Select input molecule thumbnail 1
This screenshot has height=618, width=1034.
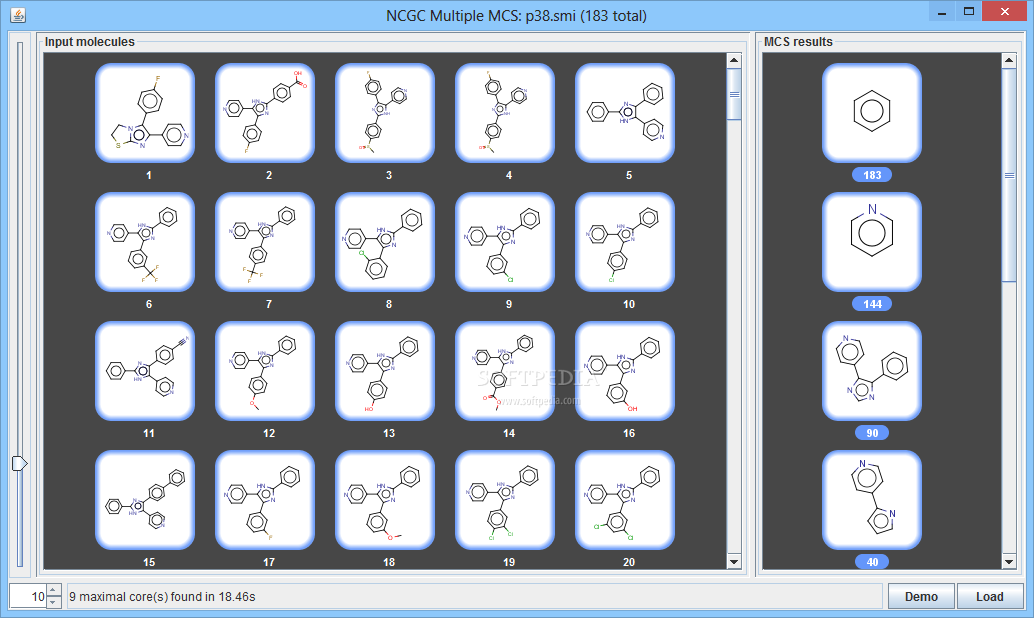[145, 113]
